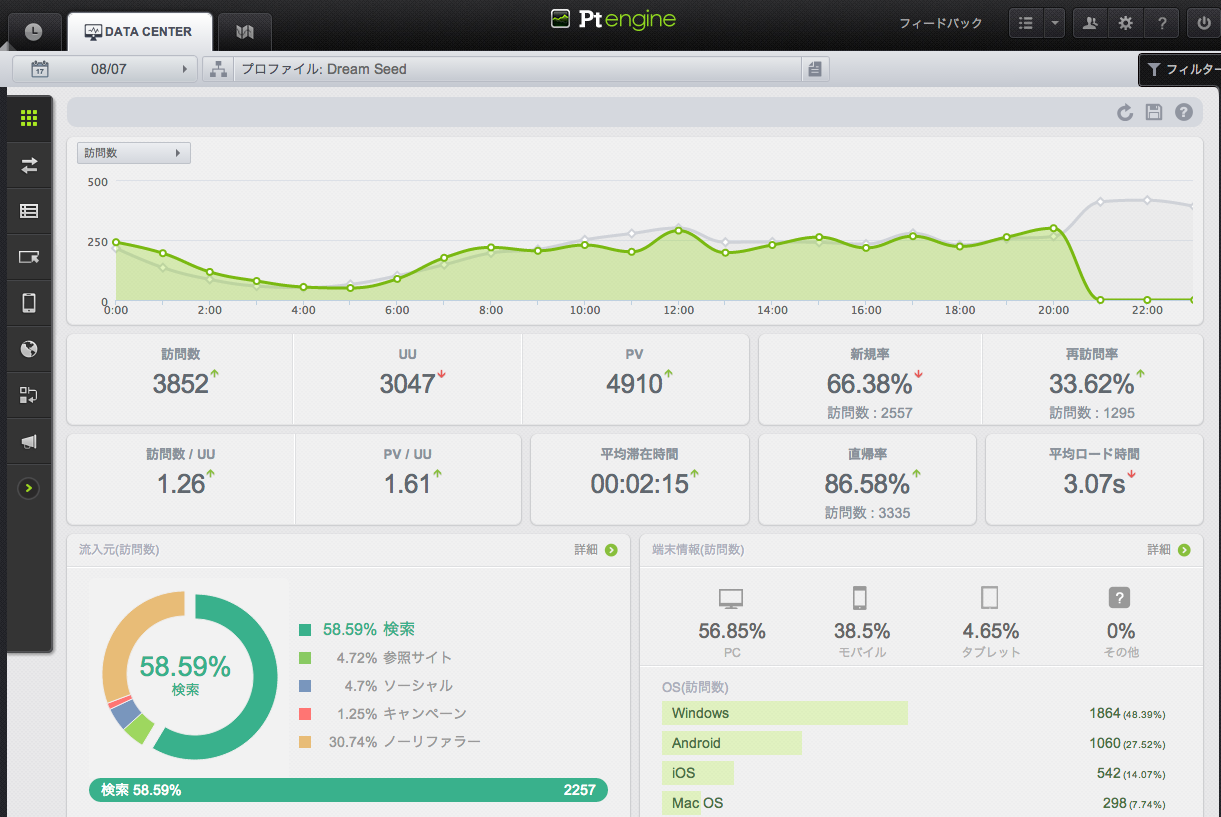Open the settings gear icon

click(x=1126, y=23)
